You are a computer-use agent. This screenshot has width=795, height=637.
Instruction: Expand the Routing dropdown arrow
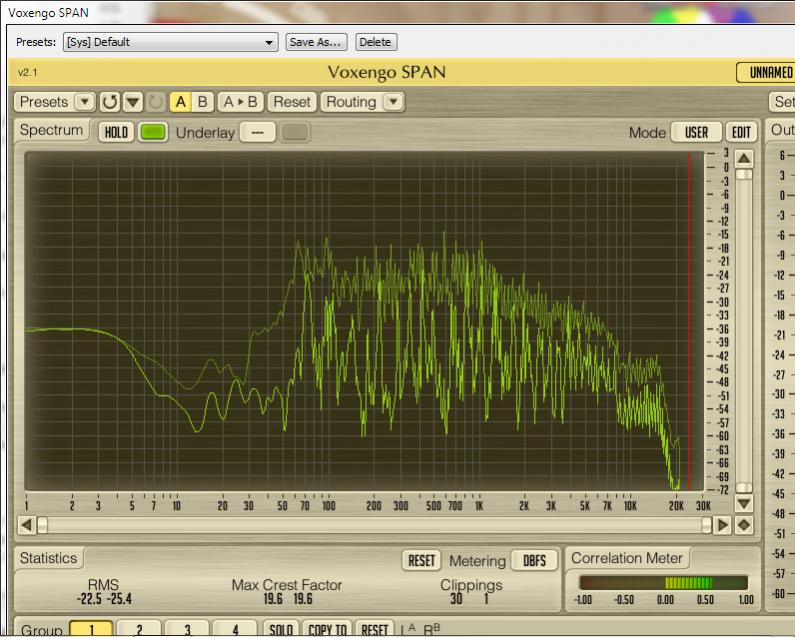(393, 102)
